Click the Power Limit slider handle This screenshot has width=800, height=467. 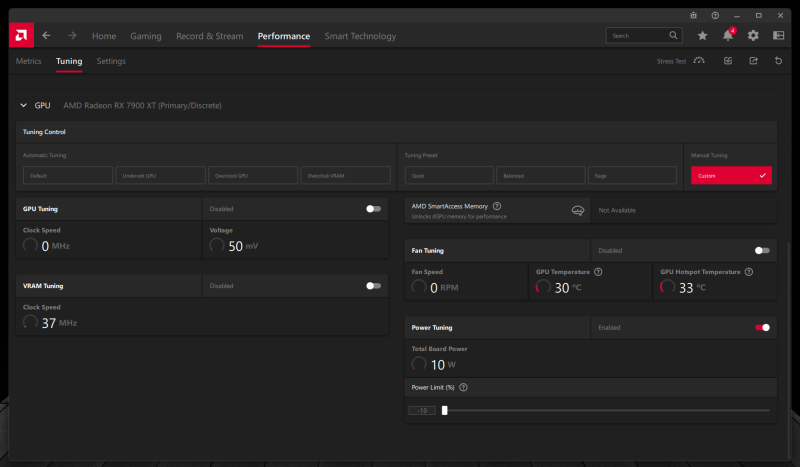pos(444,410)
